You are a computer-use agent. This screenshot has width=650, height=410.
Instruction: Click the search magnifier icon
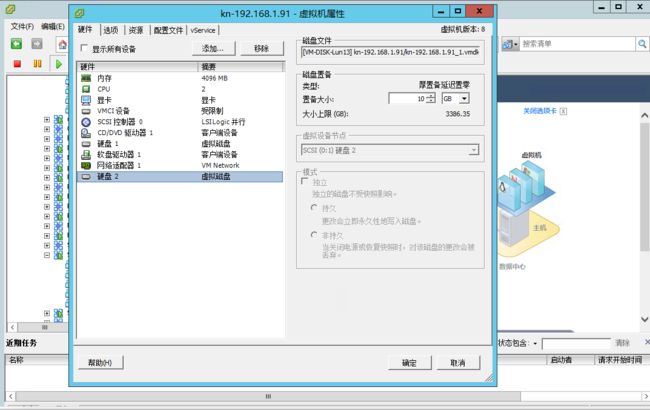coord(642,44)
